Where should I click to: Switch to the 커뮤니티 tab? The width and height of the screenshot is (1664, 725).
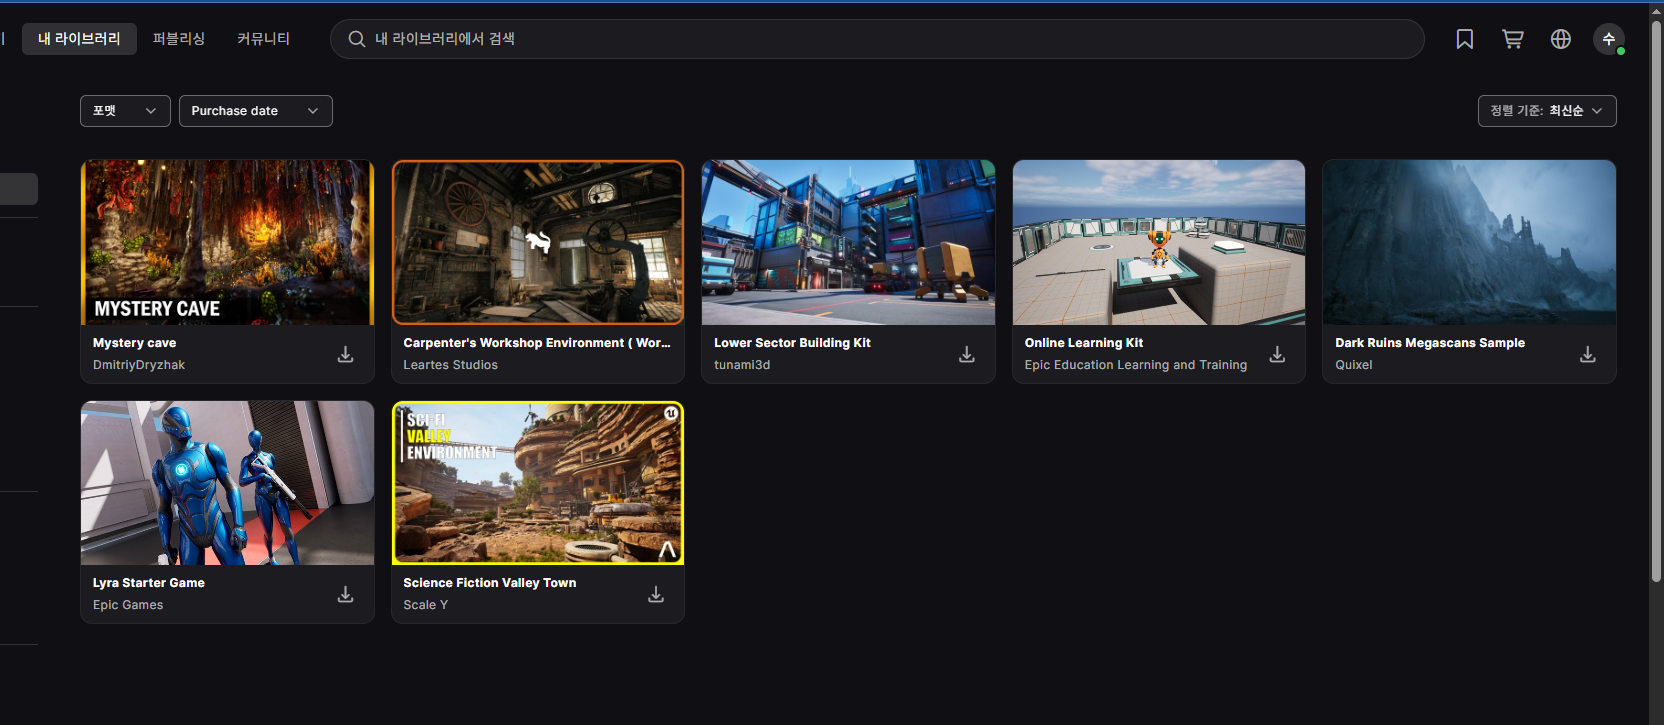pos(263,39)
